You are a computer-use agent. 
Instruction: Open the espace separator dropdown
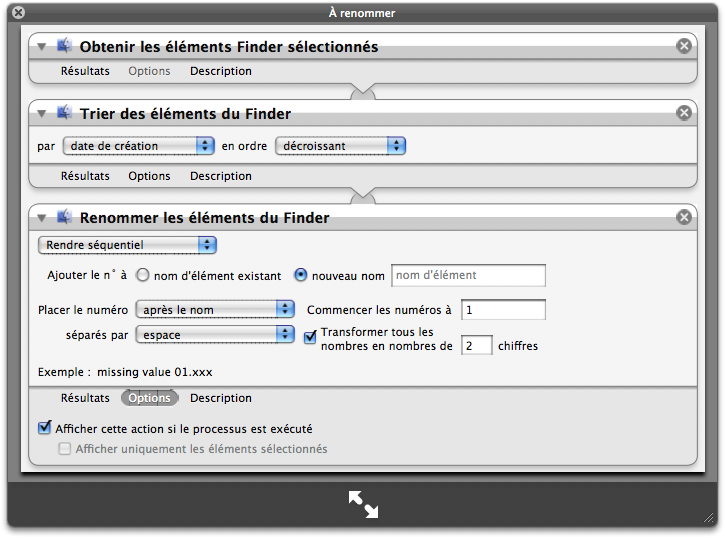click(x=215, y=335)
